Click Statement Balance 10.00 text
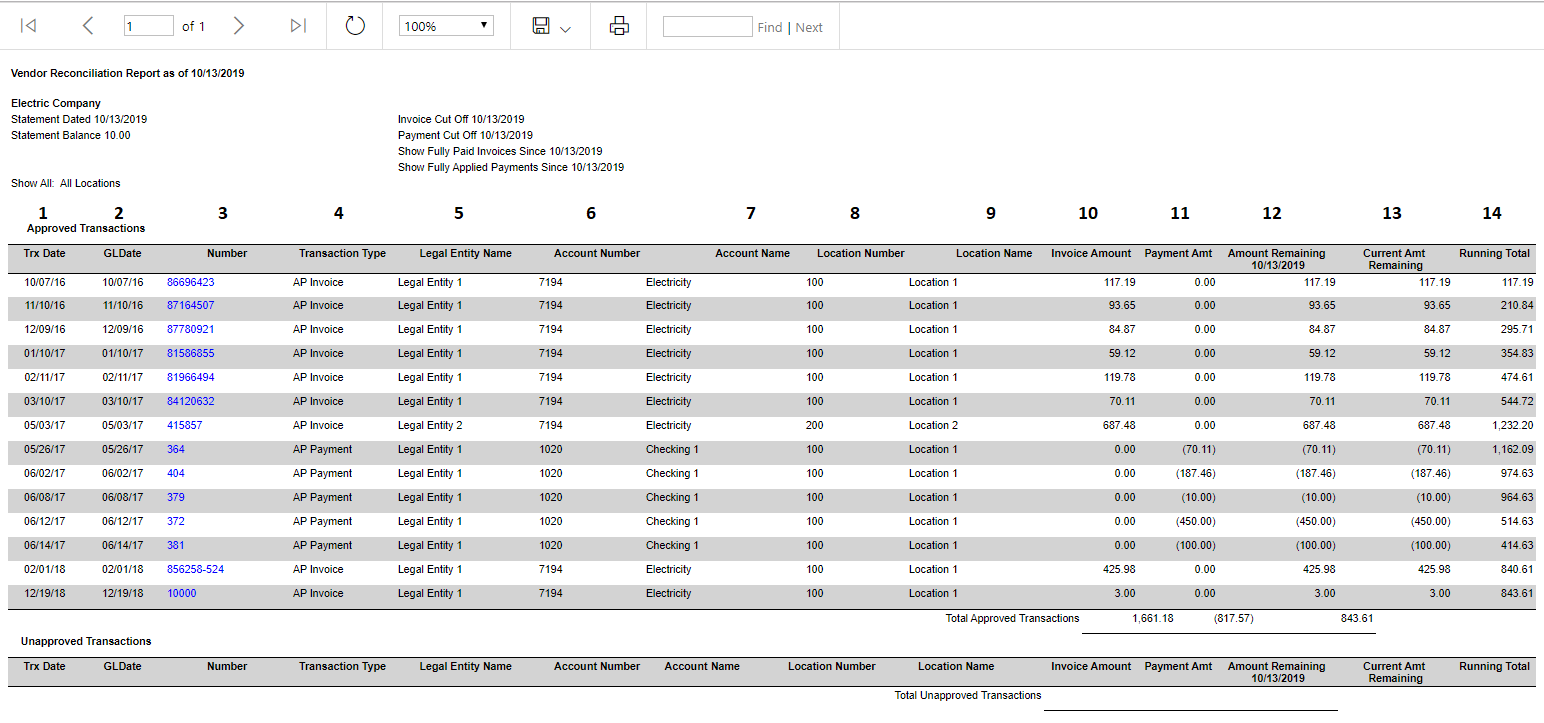 pos(70,136)
